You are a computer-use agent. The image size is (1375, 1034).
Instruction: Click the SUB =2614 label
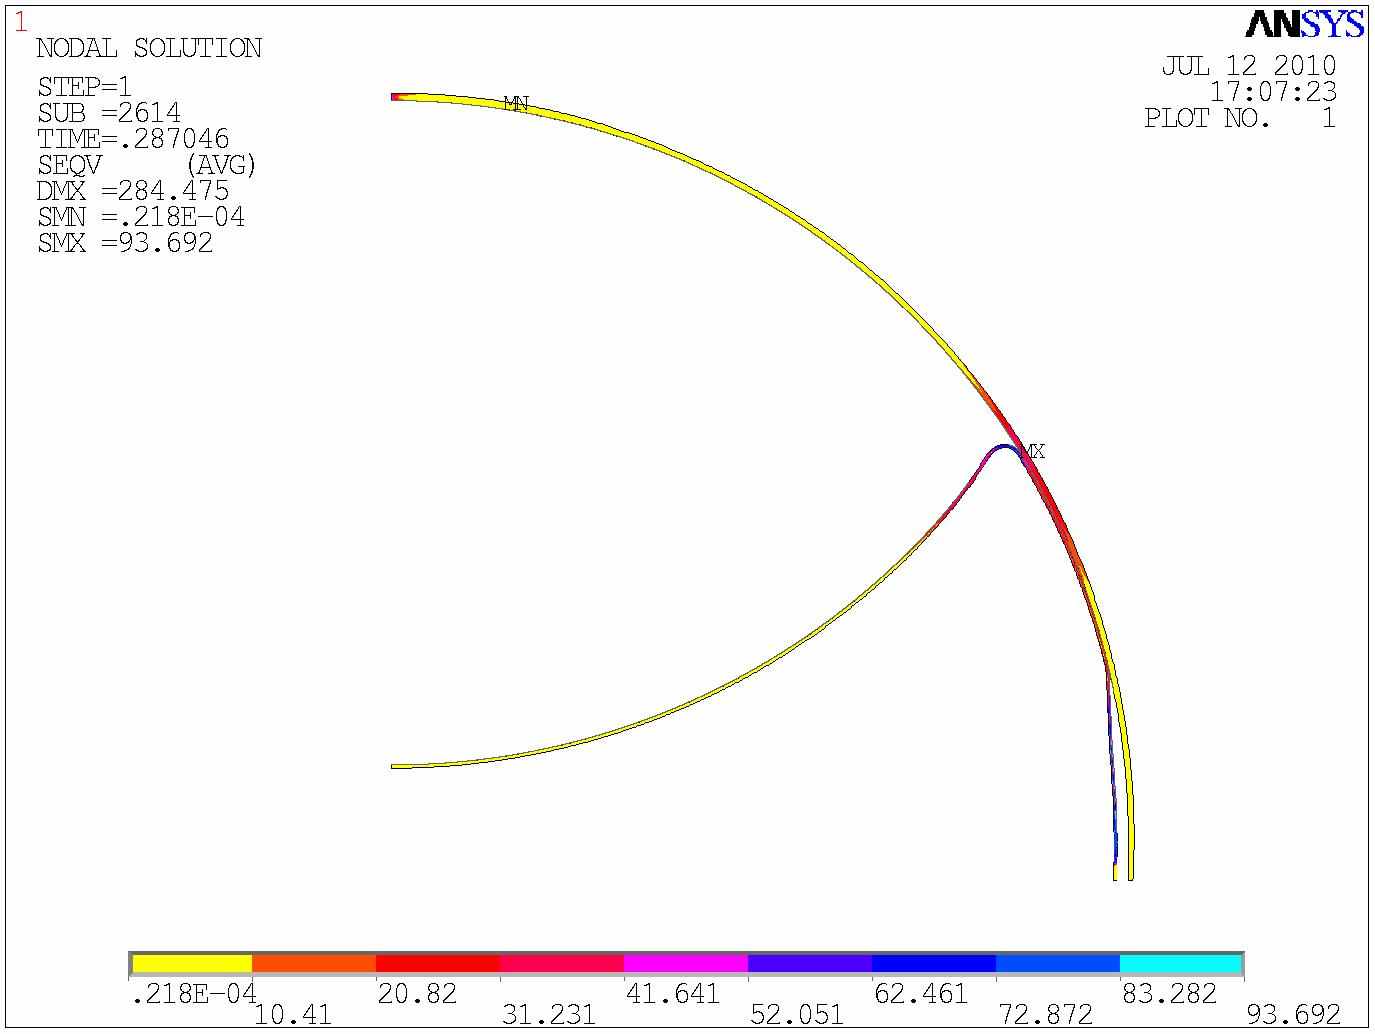(x=109, y=113)
